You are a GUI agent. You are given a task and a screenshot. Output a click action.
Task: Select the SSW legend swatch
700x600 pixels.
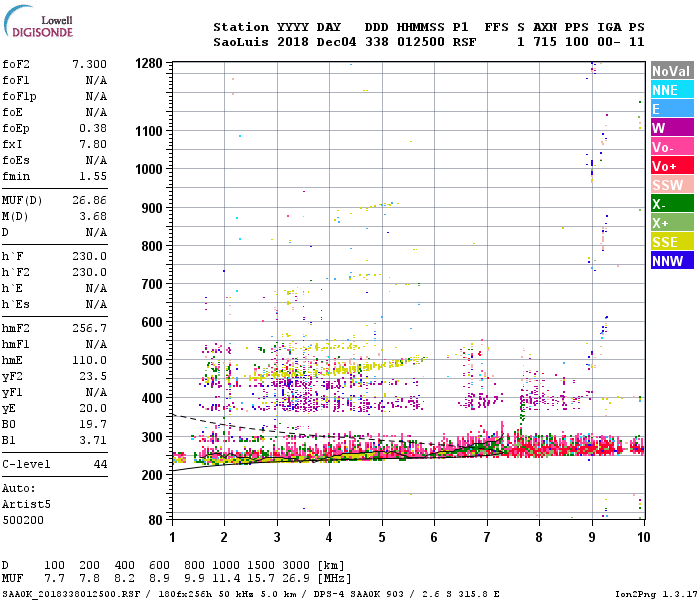(672, 184)
